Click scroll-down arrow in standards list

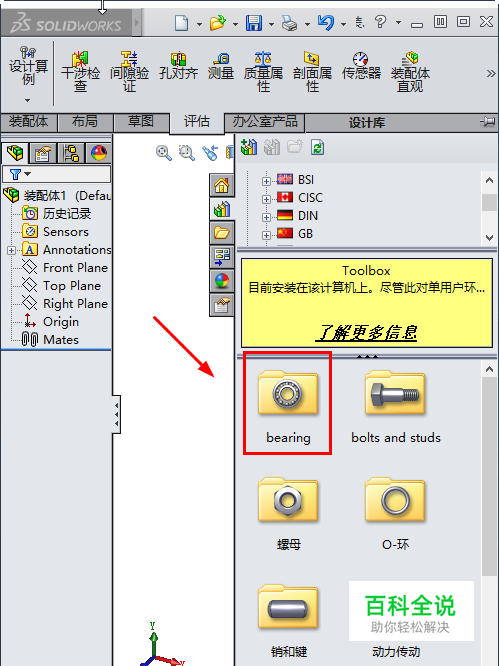tap(489, 238)
